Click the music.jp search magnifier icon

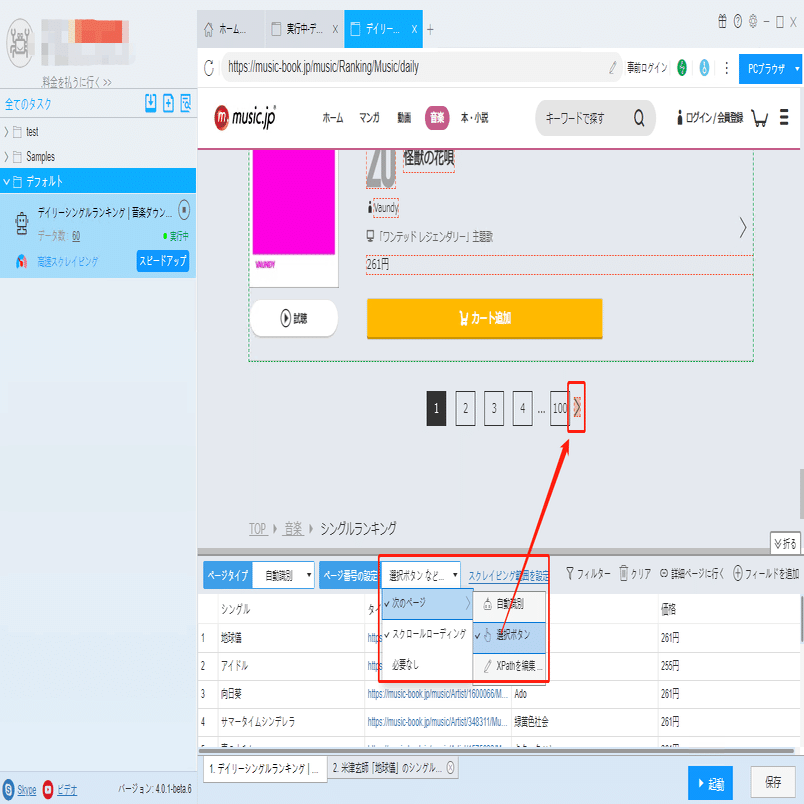click(638, 118)
